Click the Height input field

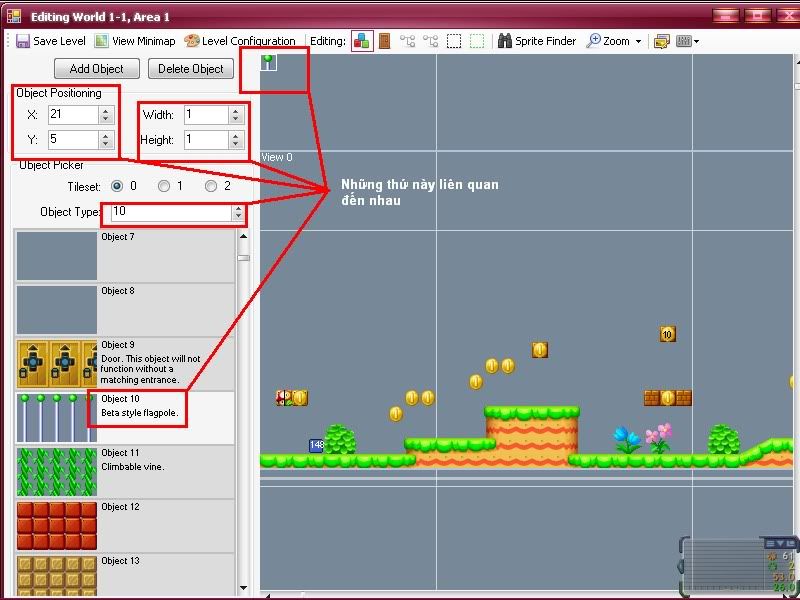[206, 139]
